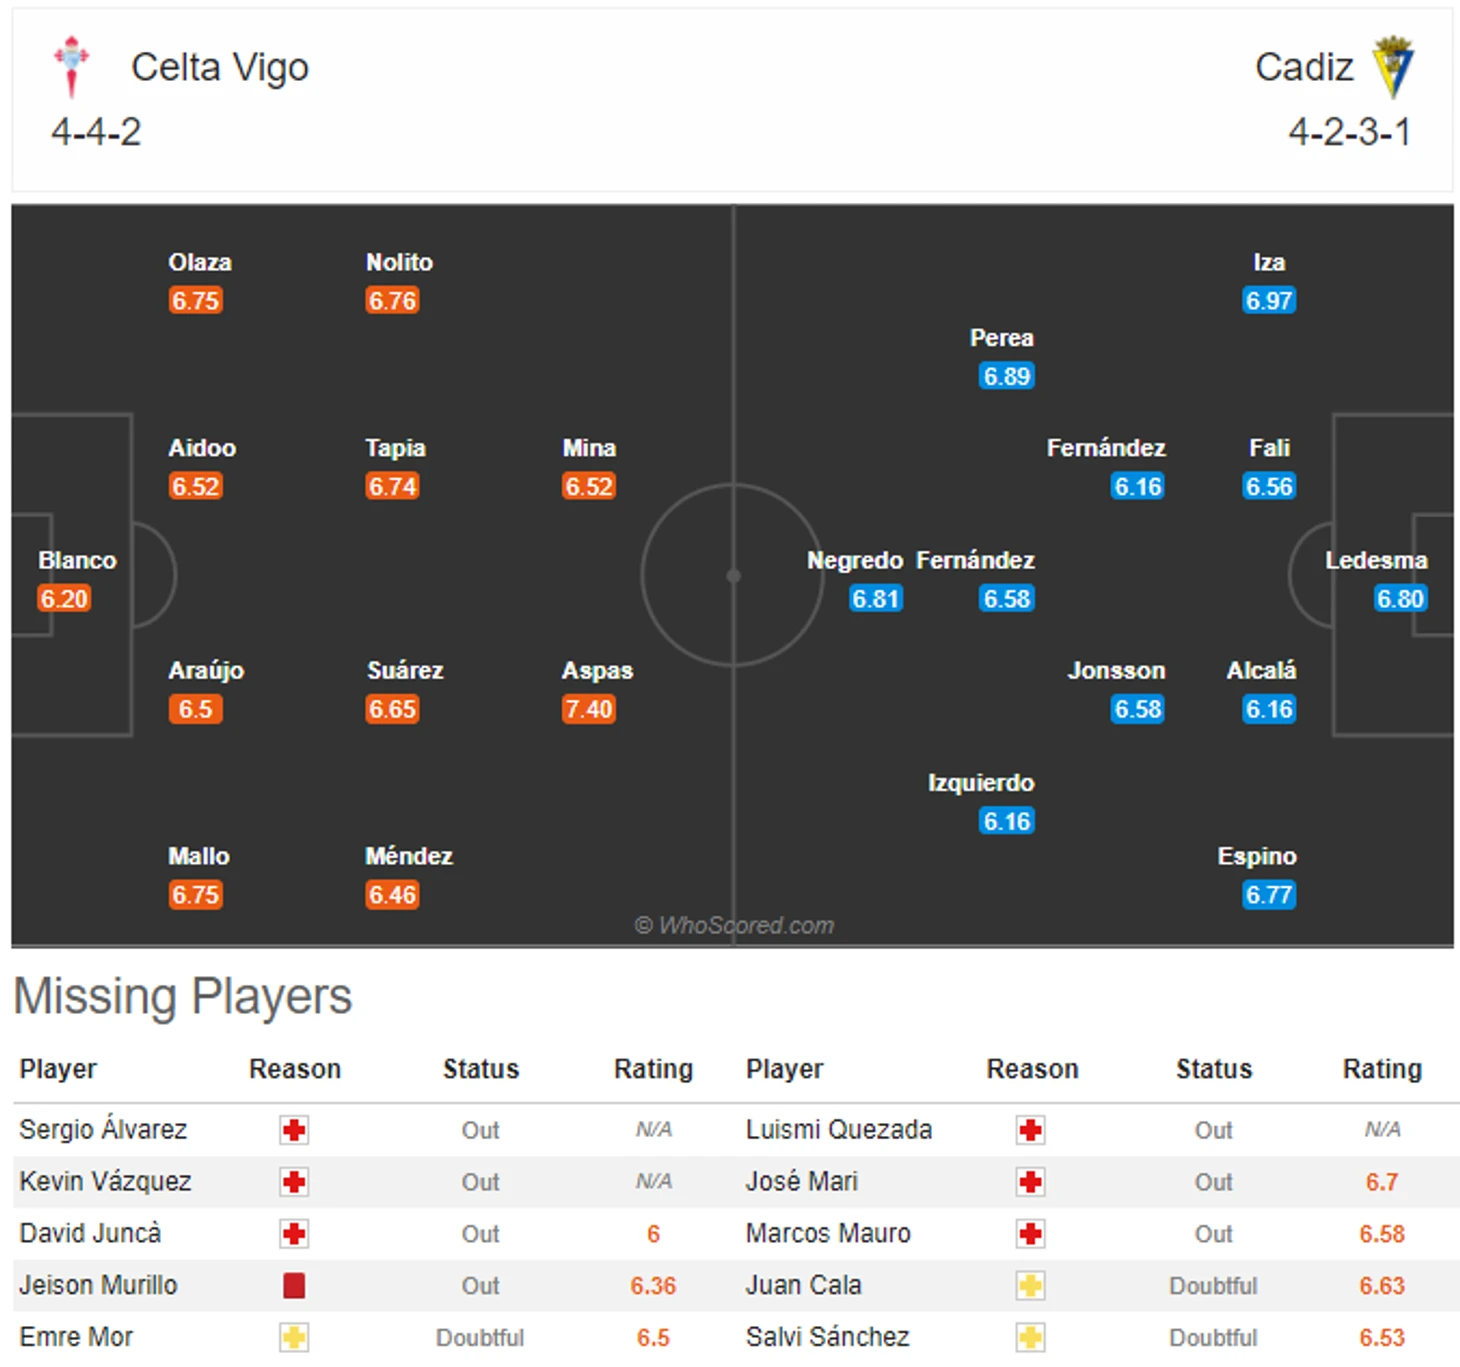Click the Celta Vigo team name
This screenshot has width=1460, height=1367.
[x=220, y=67]
